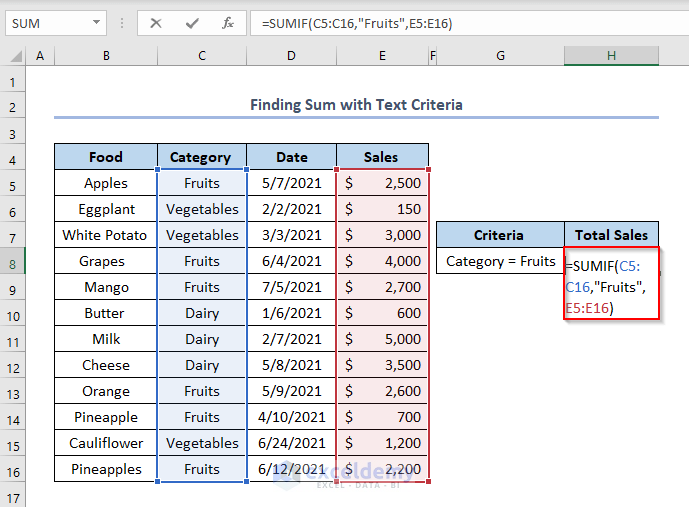Select column H header
The width and height of the screenshot is (689, 507).
[x=611, y=57]
